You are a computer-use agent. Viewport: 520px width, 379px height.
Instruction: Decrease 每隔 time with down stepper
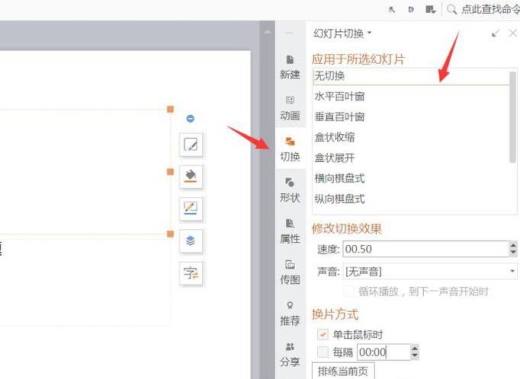point(415,356)
